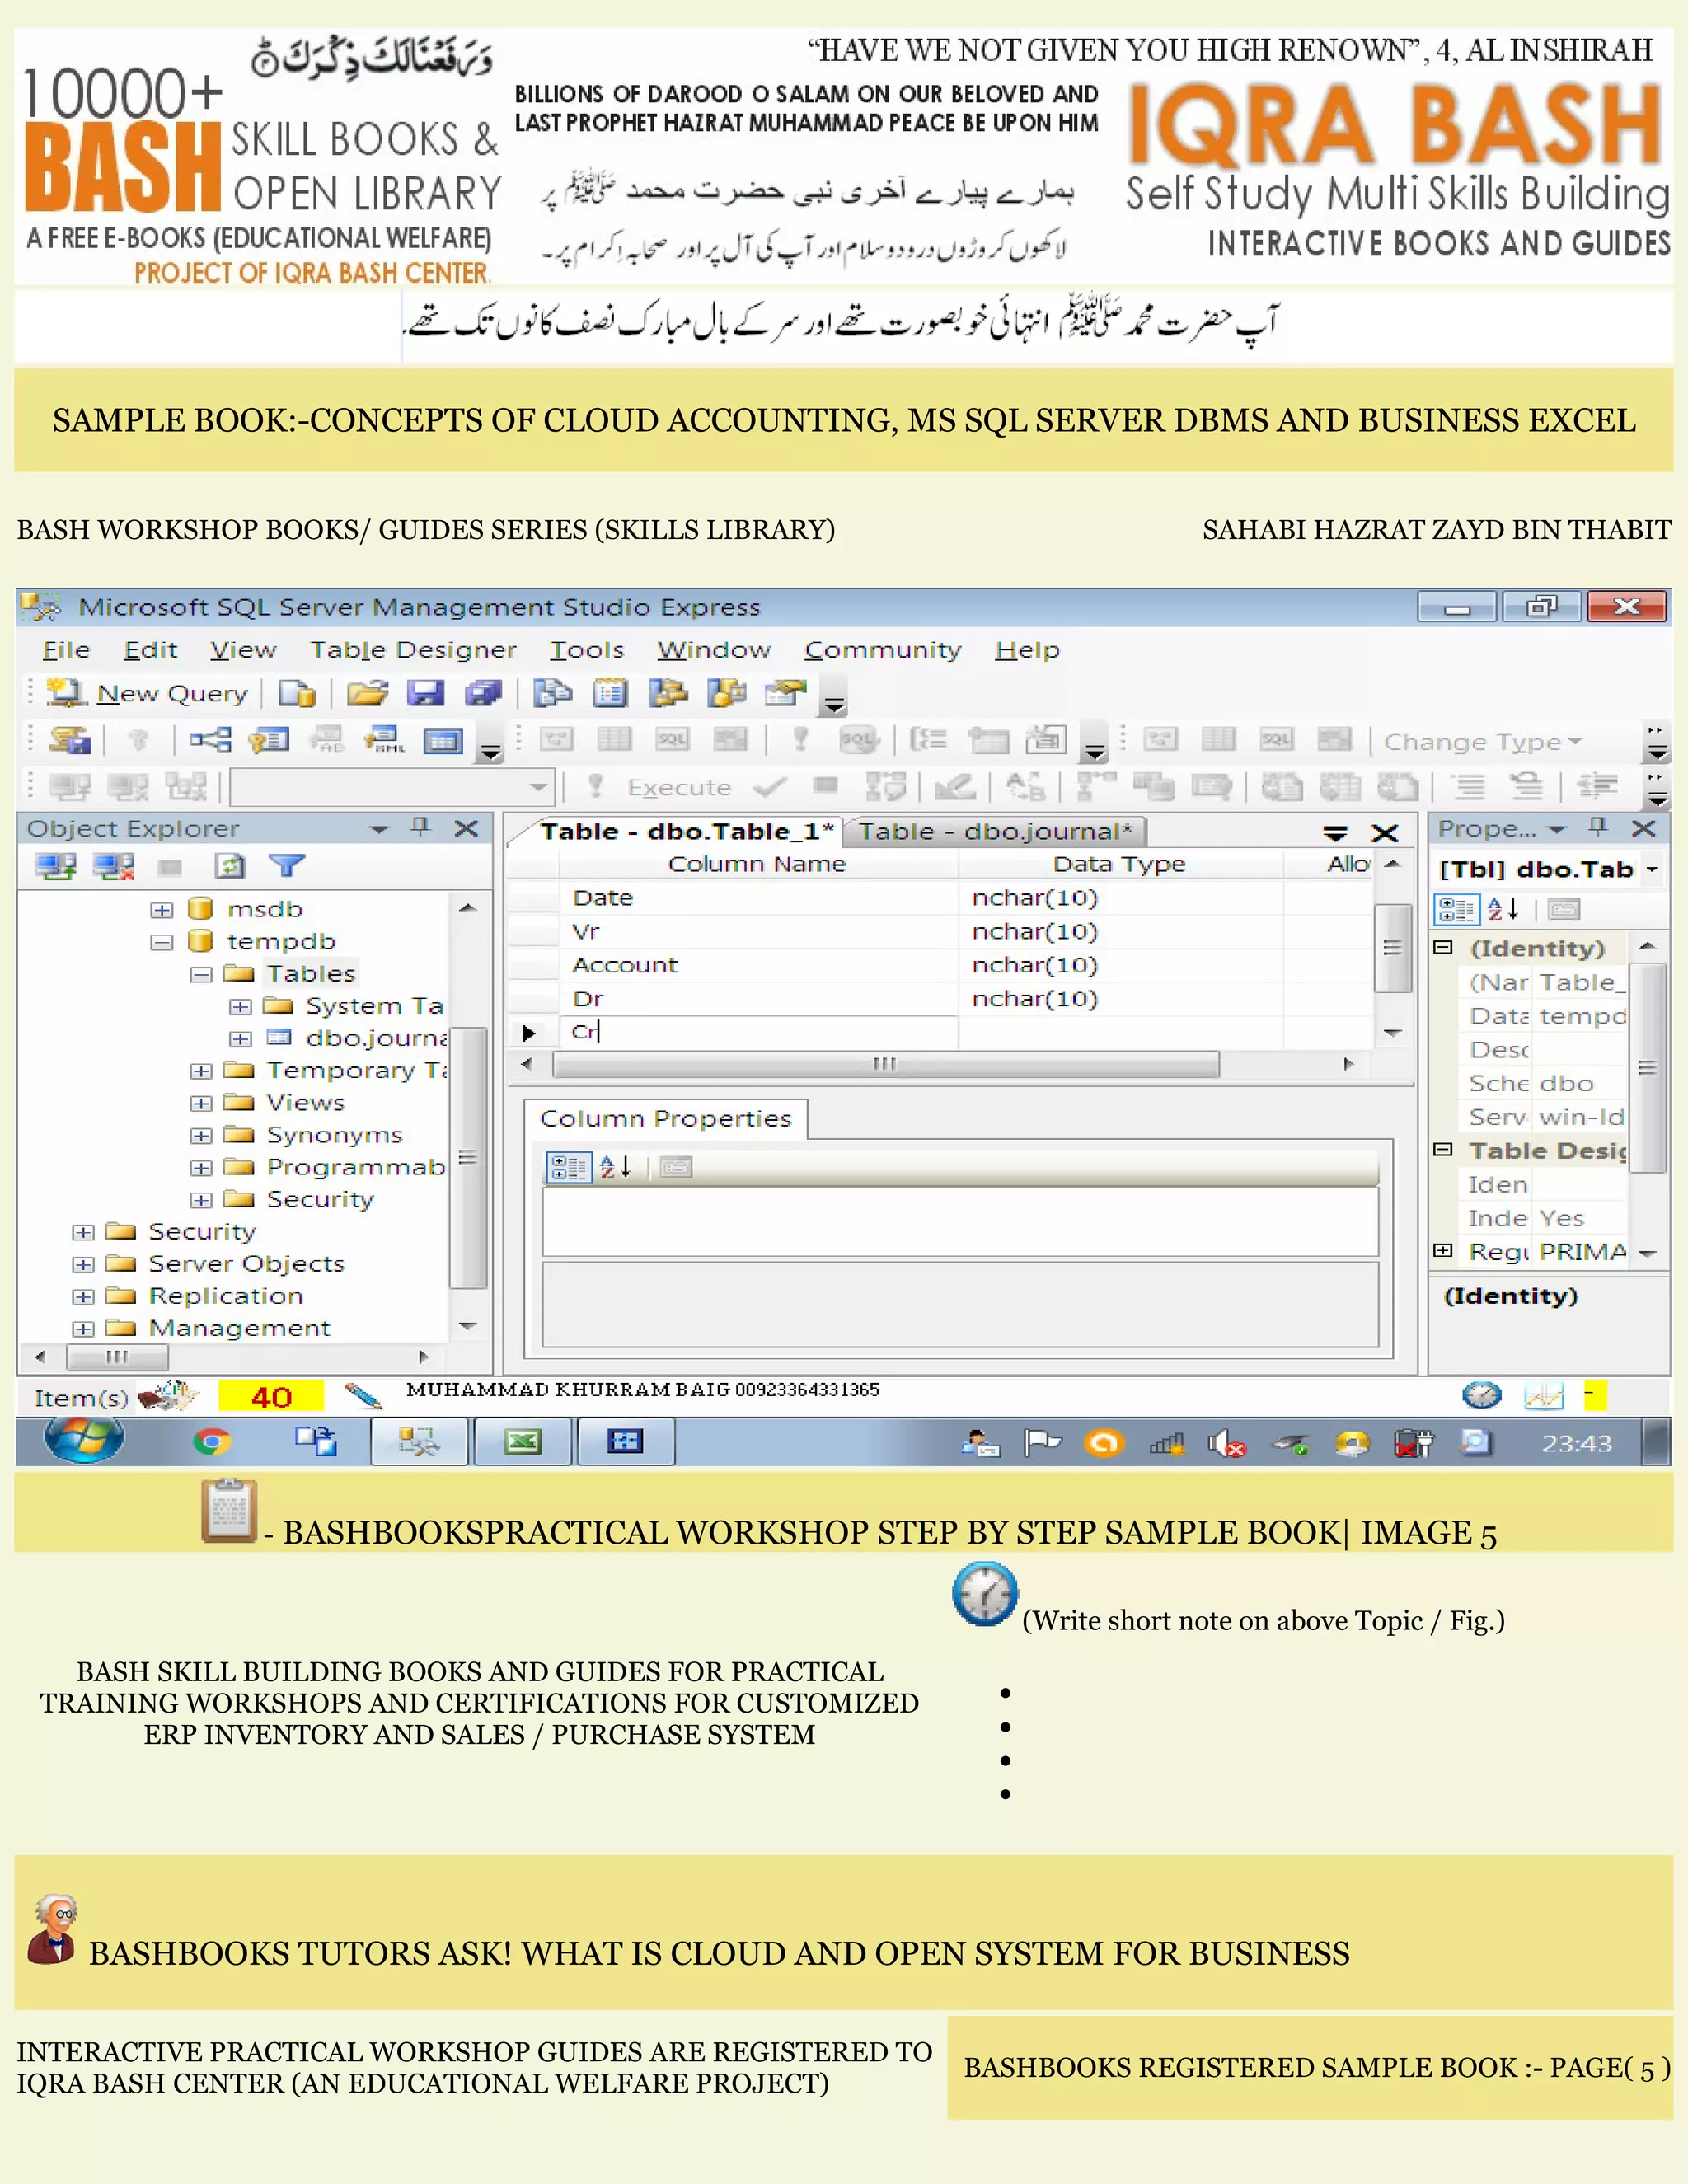Click Alphabetical sort icon in Properties panel

(1503, 909)
